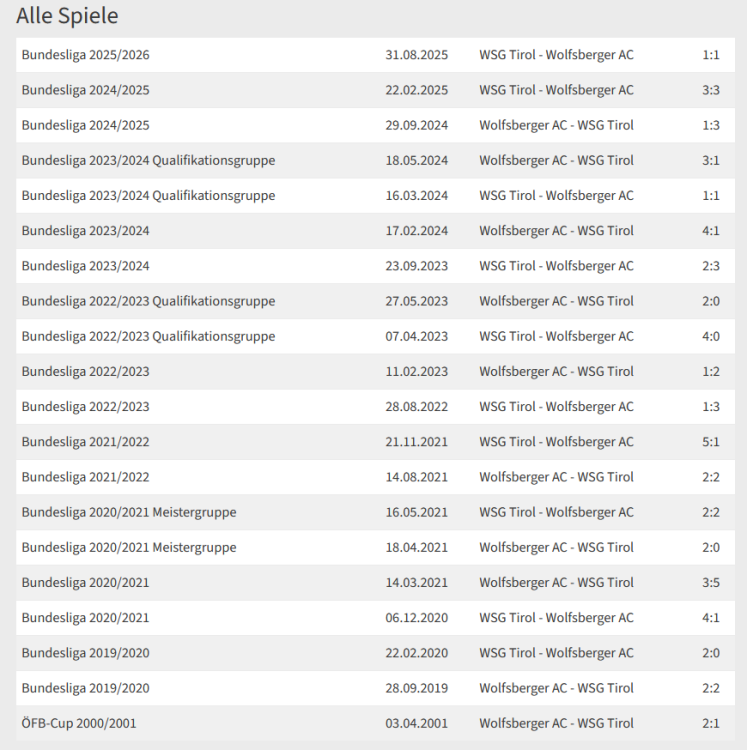This screenshot has width=747, height=750.
Task: Open the 5:1 match result
Action: [x=710, y=442]
